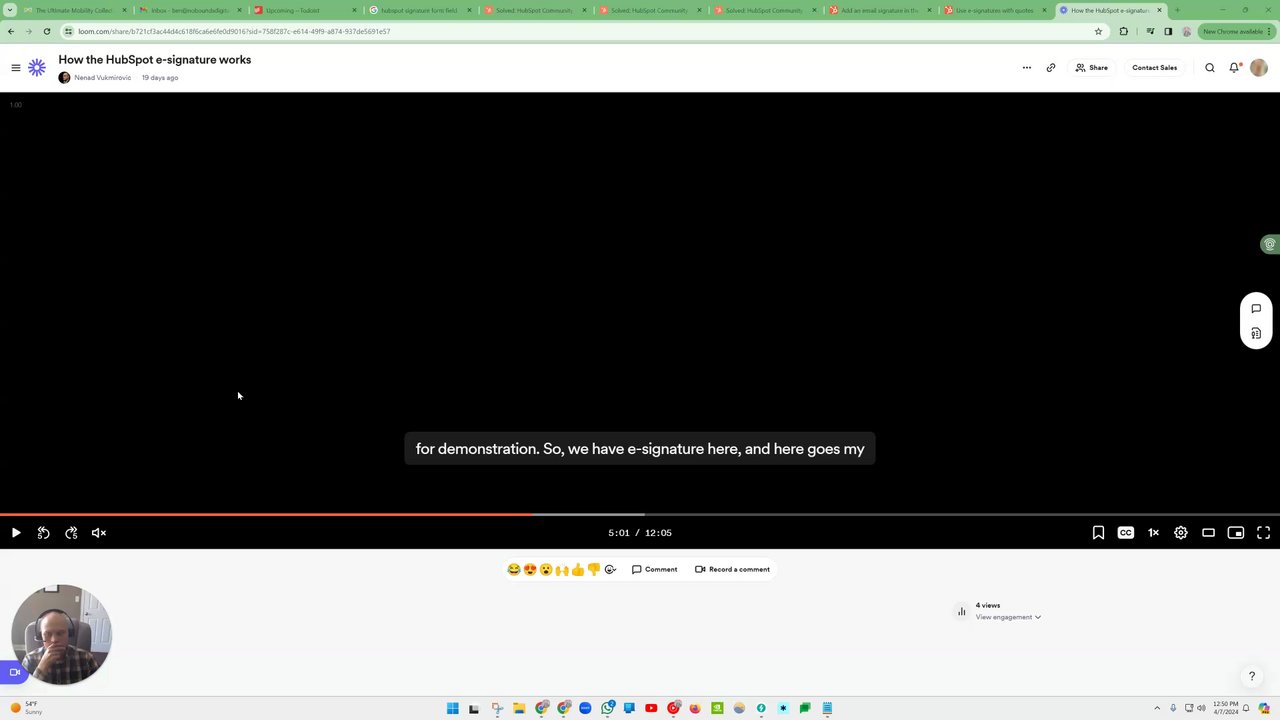1280x720 pixels.
Task: React with the laughing emoji
Action: coord(514,570)
